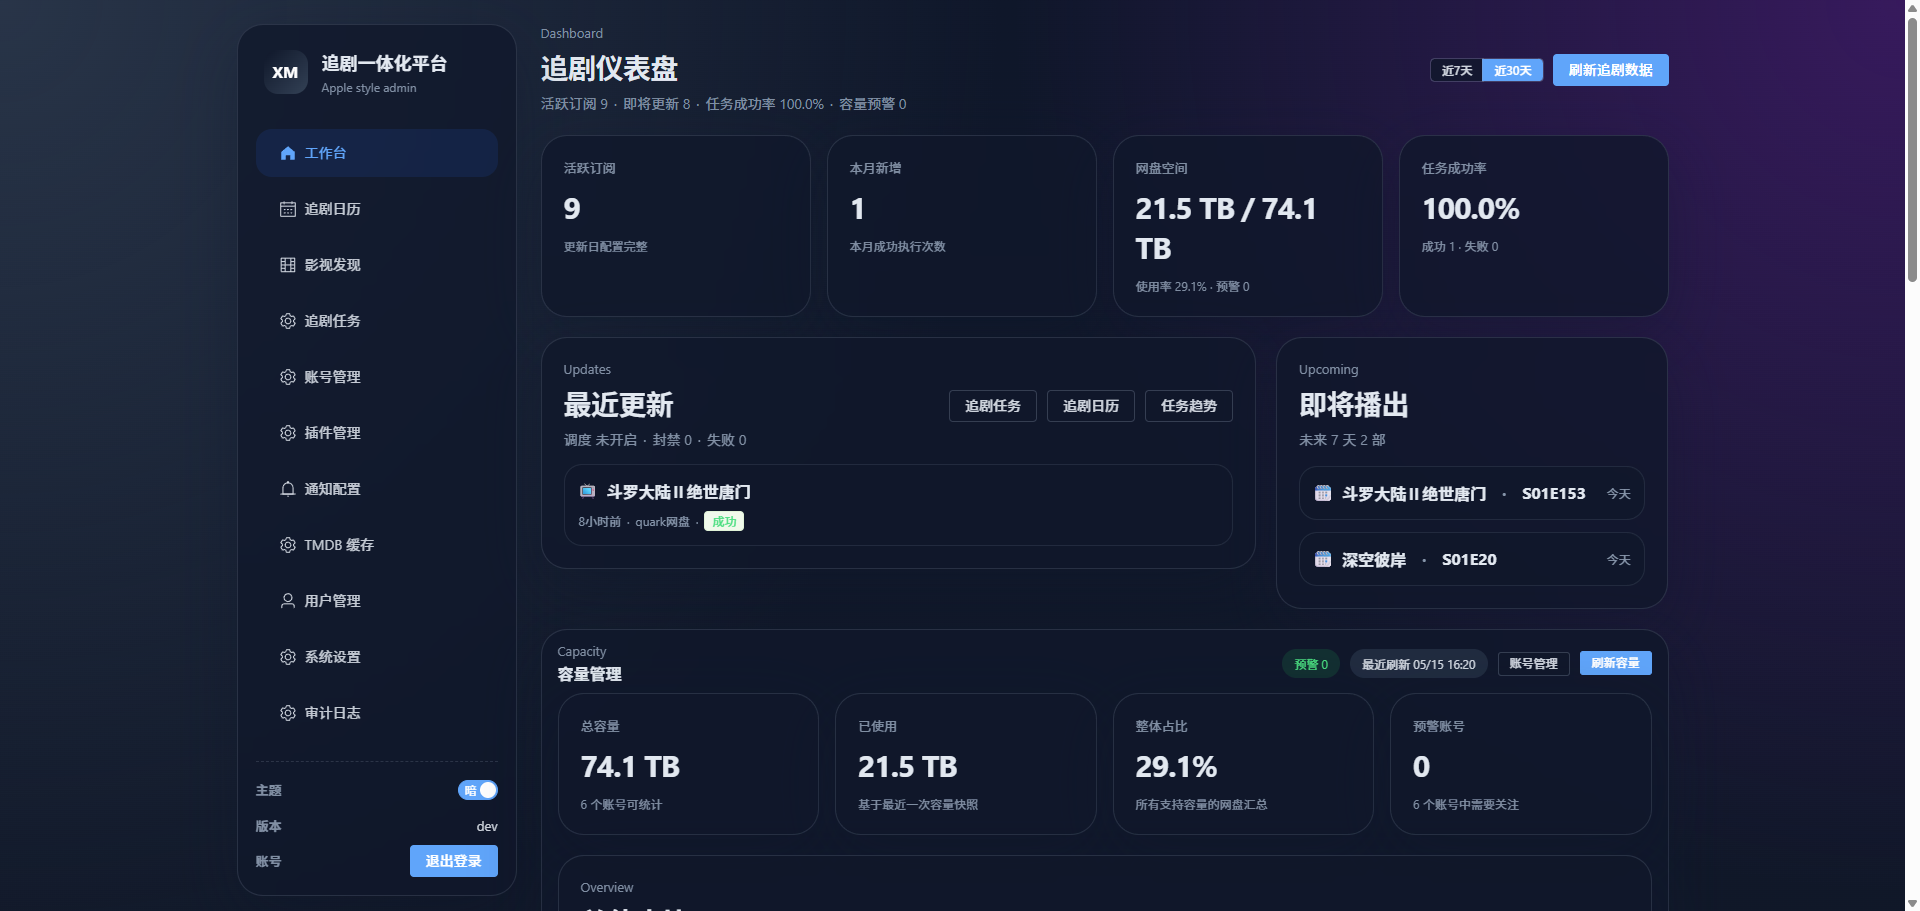Go to 影视发现 in sidebar
1920x911 pixels.
[377, 265]
